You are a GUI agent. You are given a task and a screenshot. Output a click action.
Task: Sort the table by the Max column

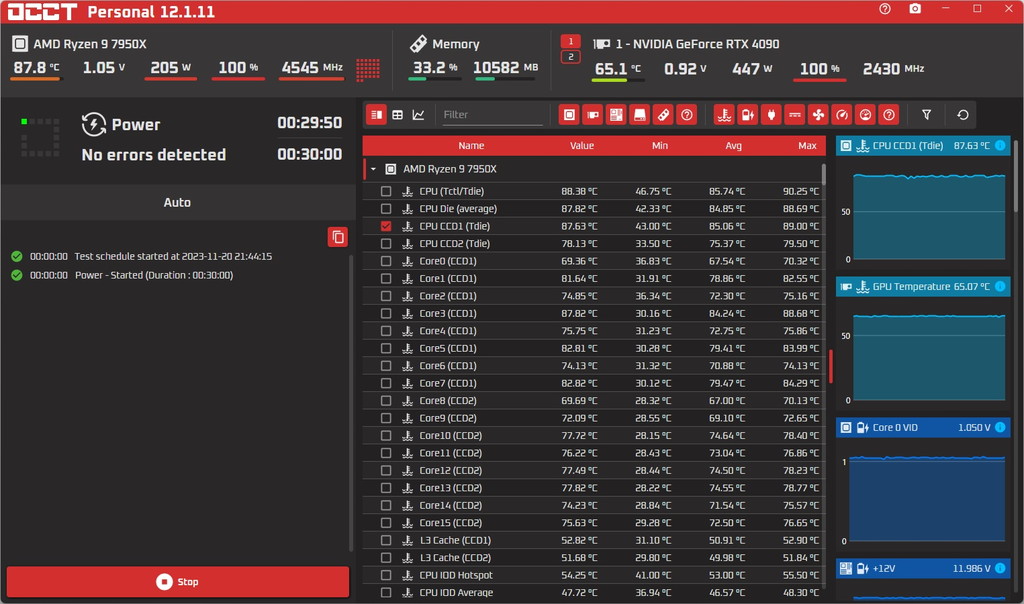tap(807, 146)
